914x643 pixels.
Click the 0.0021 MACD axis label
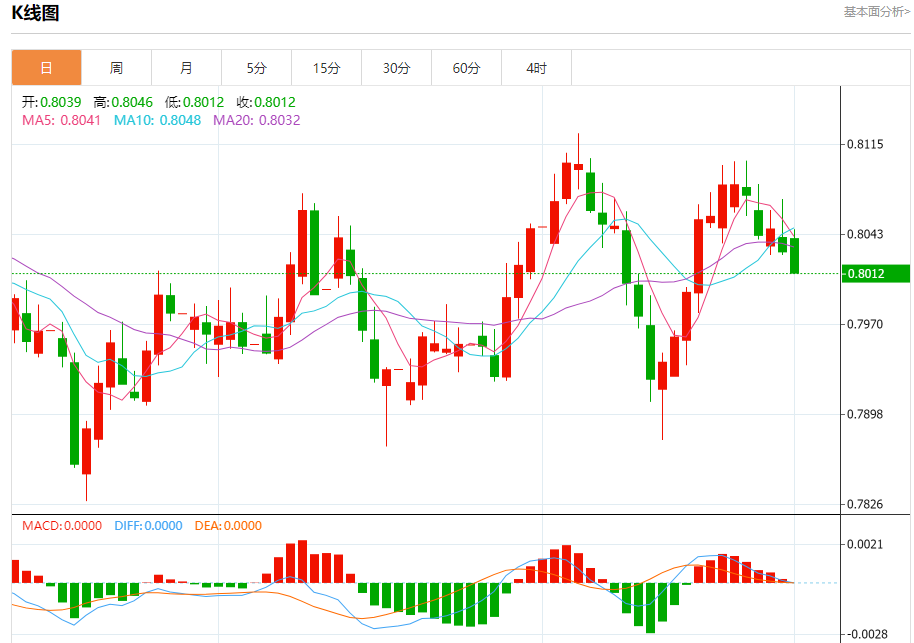coord(865,544)
